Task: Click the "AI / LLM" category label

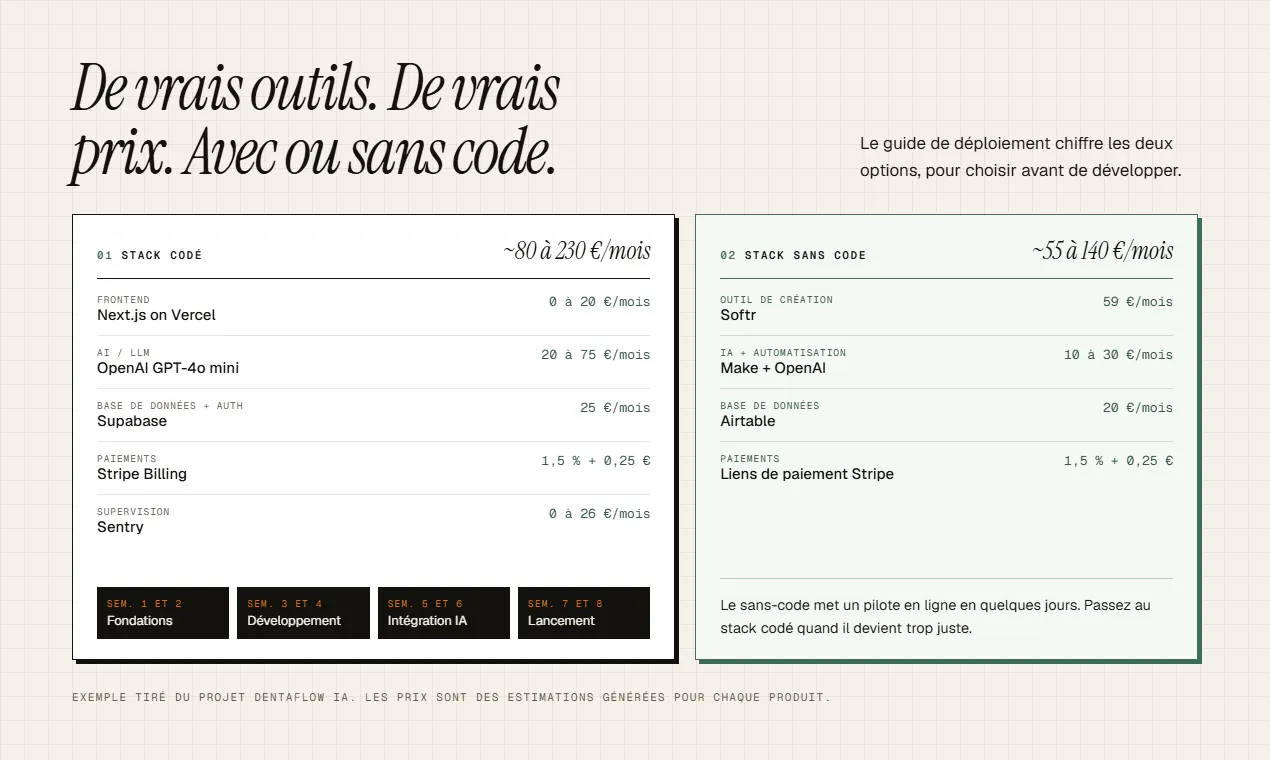Action: pyautogui.click(x=123, y=353)
